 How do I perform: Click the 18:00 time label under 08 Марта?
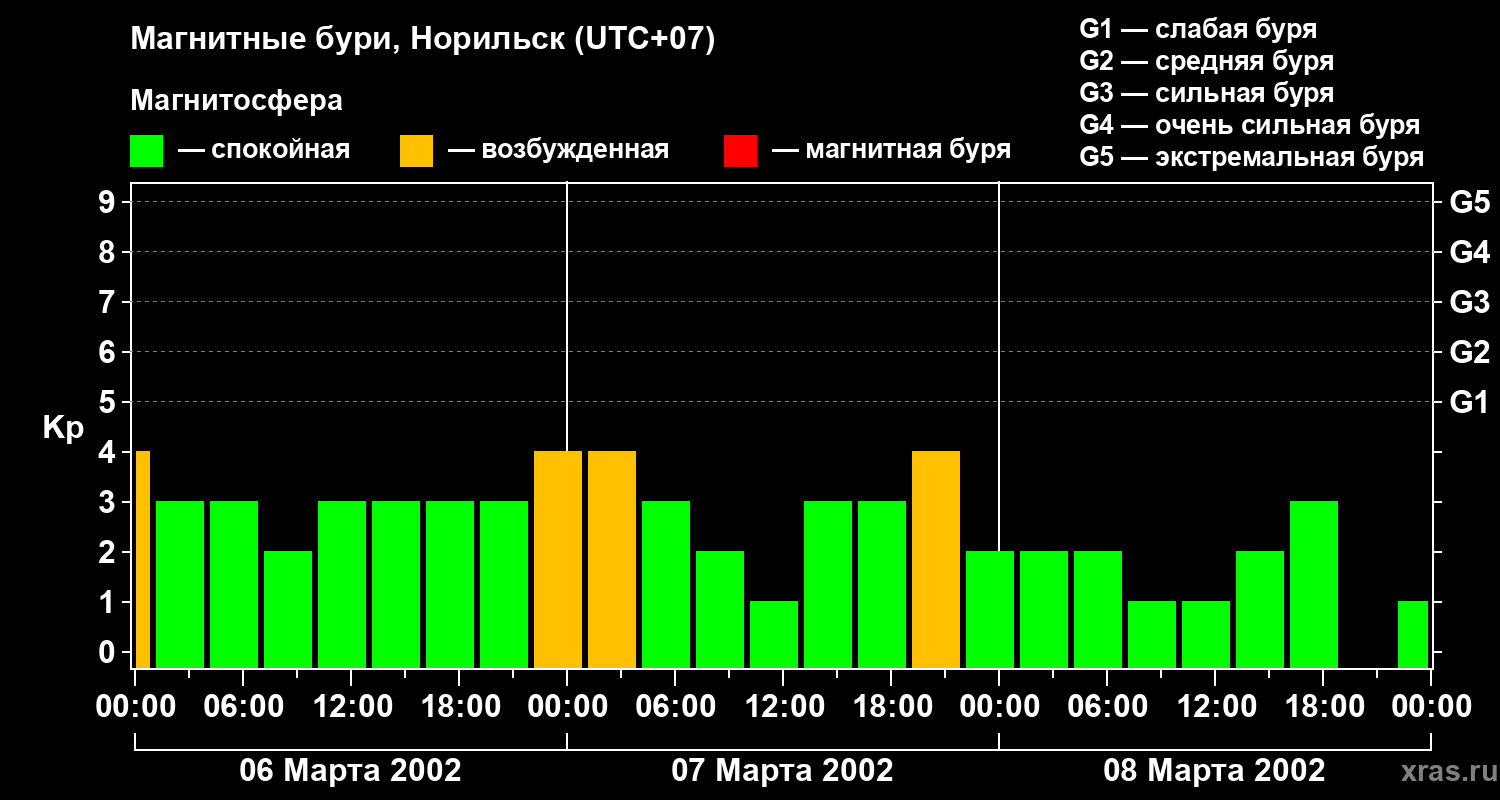tap(1323, 707)
